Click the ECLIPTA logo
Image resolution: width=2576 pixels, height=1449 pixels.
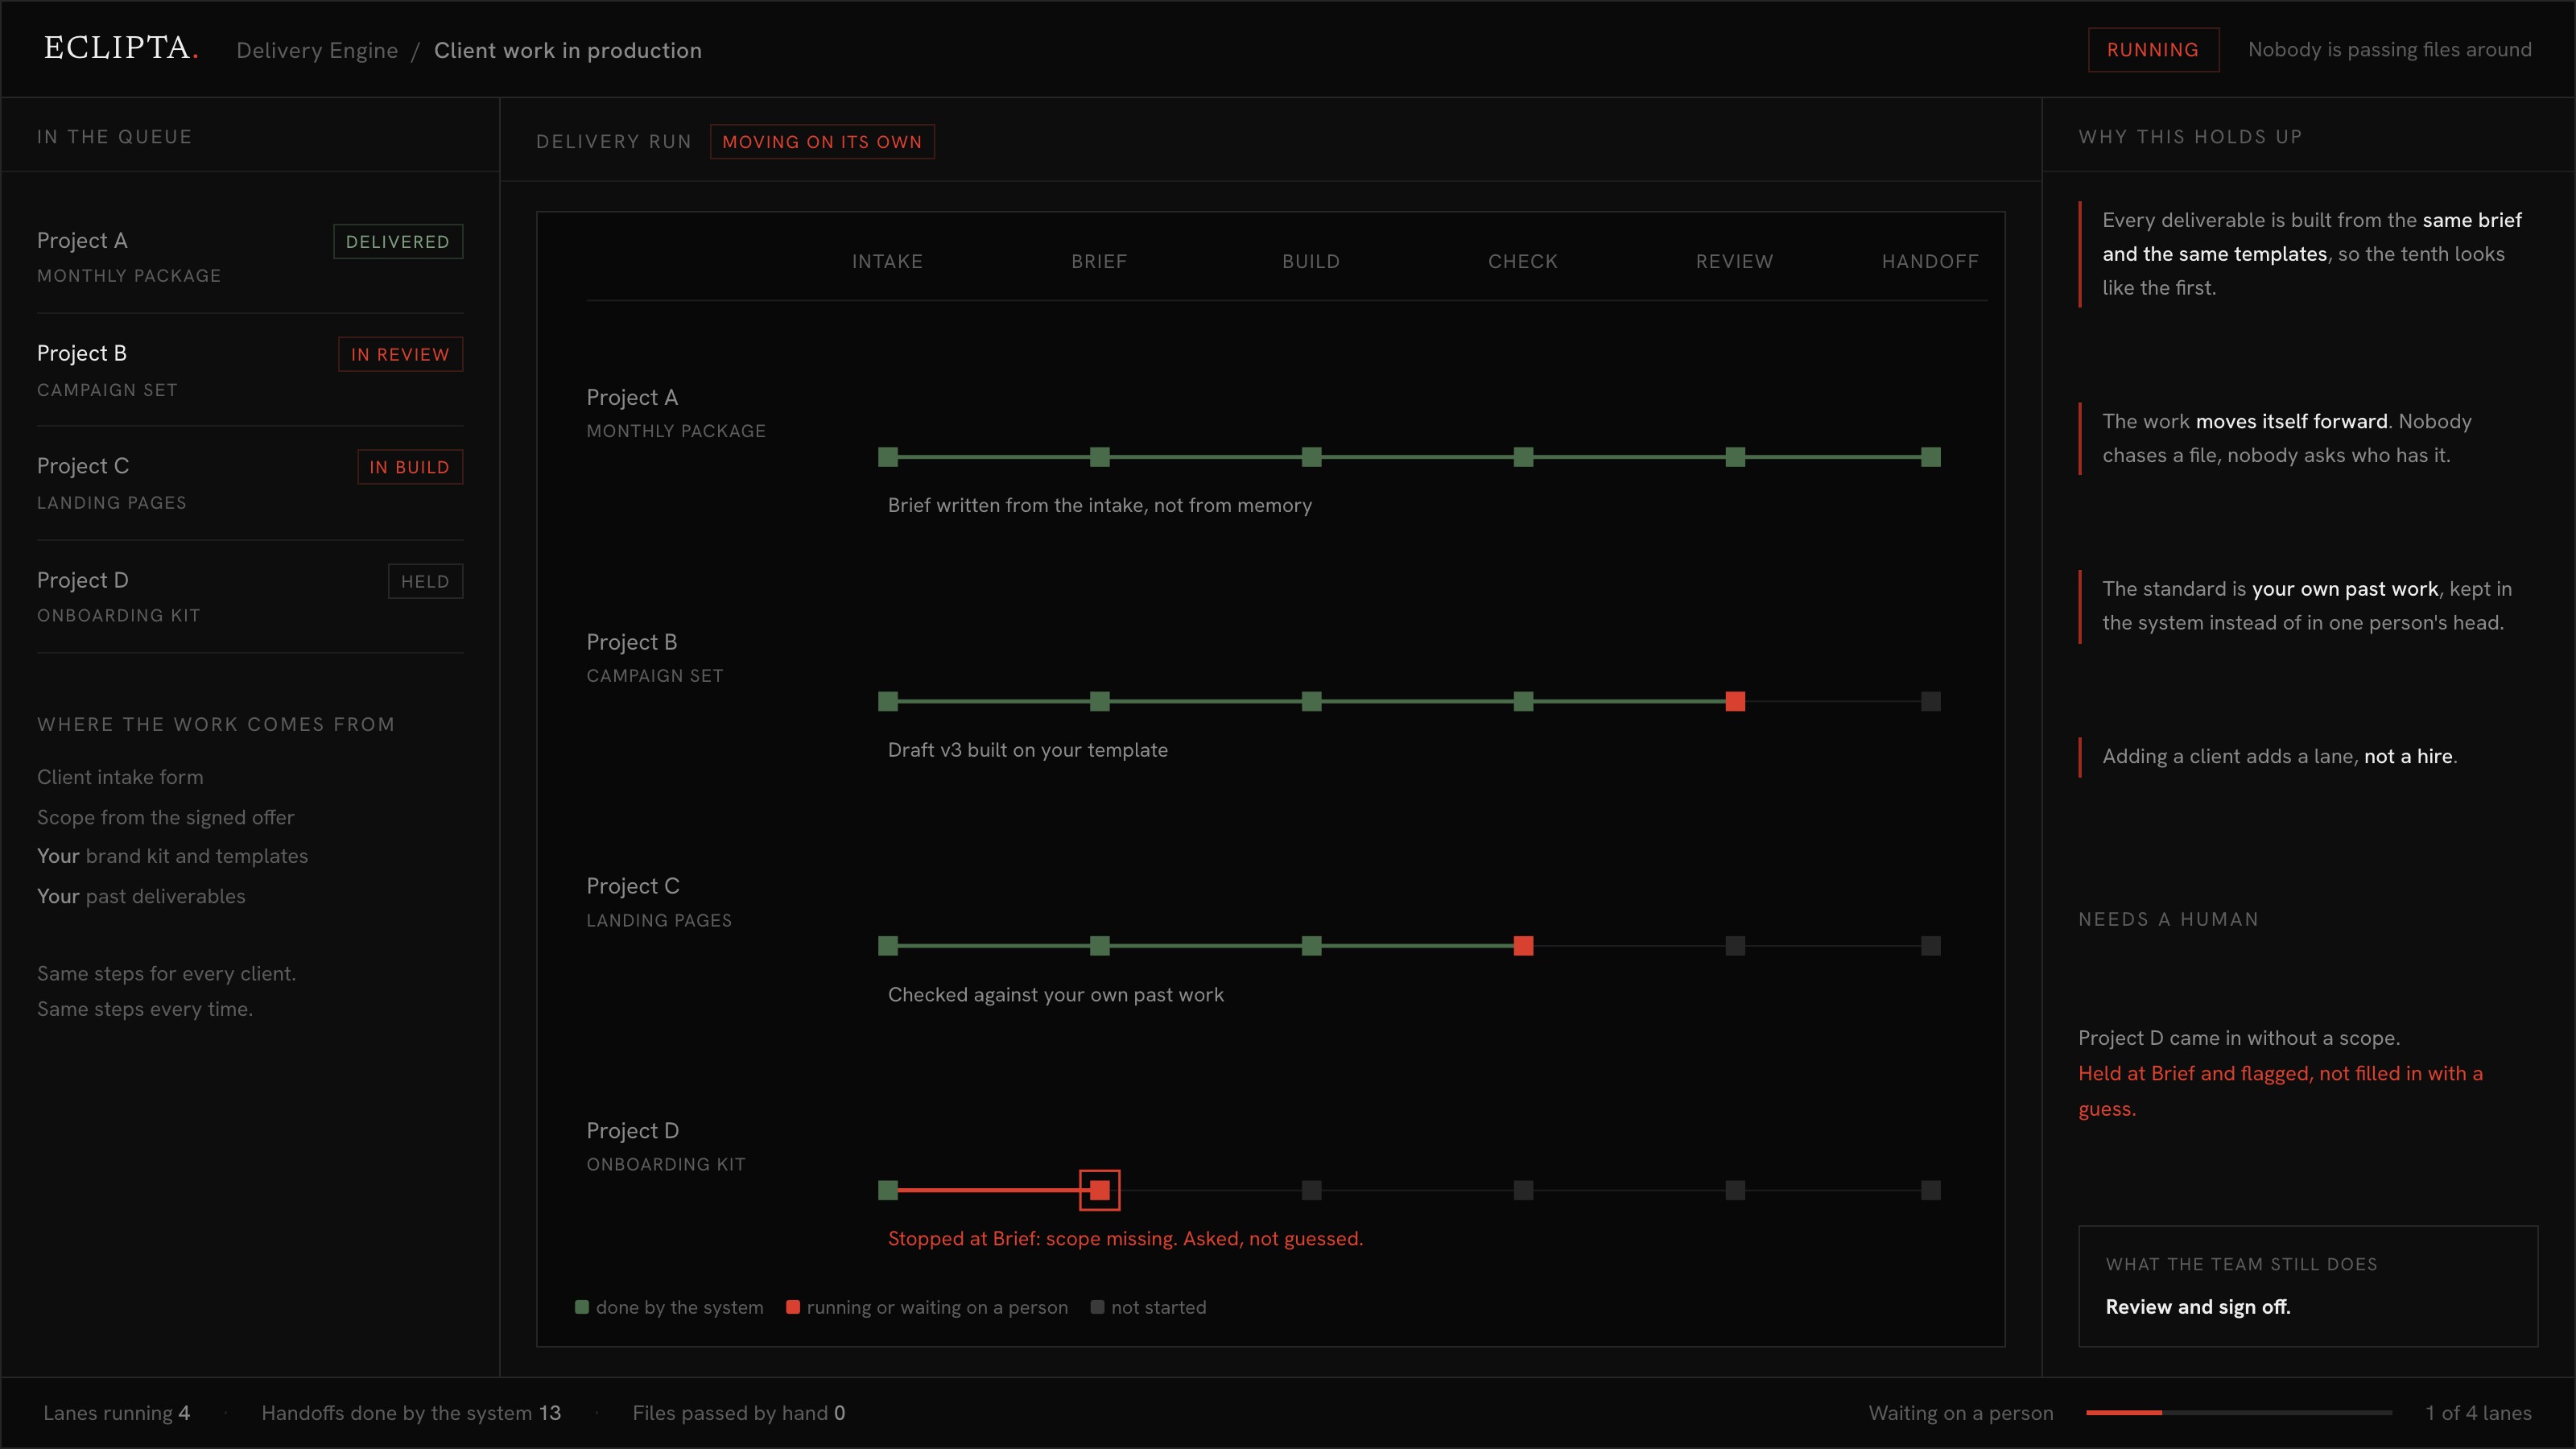[121, 48]
